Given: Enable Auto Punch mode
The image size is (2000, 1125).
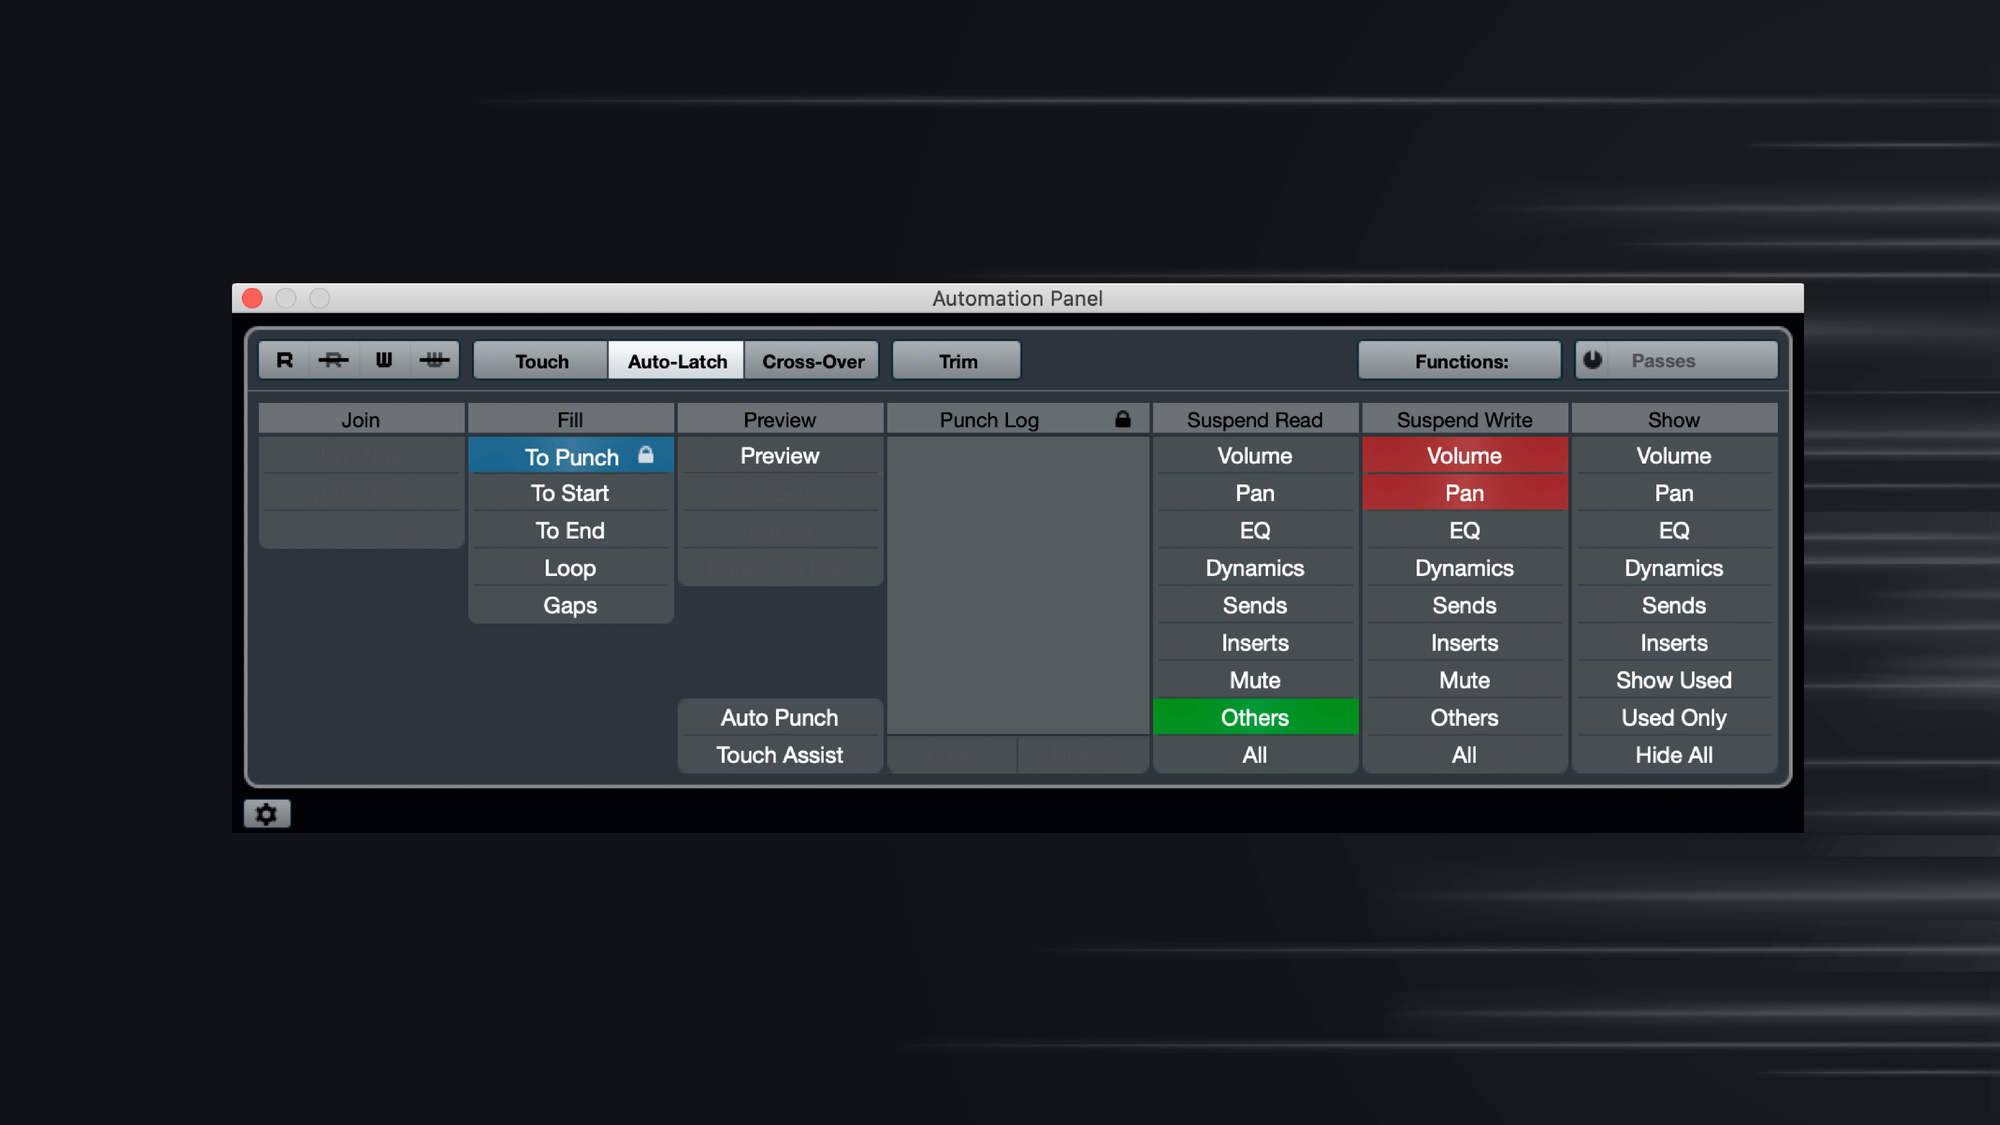Looking at the screenshot, I should (779, 717).
